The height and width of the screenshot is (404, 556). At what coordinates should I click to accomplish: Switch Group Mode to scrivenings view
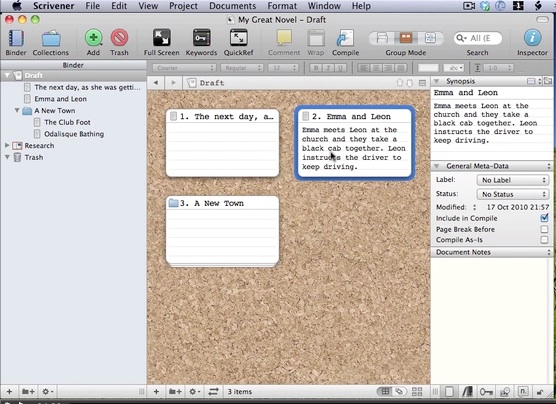pyautogui.click(x=382, y=38)
